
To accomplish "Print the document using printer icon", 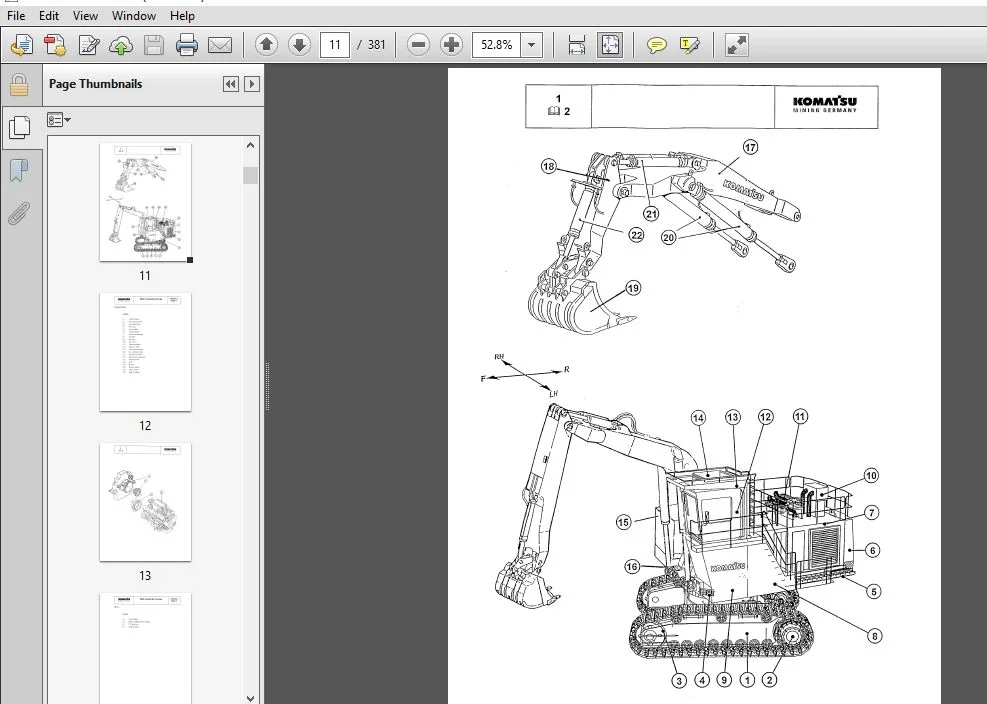I will point(186,45).
